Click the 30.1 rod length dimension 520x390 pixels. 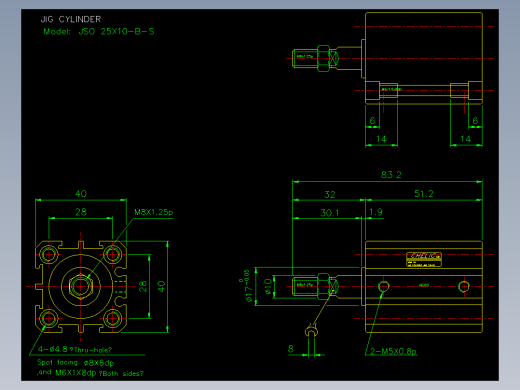329,213
